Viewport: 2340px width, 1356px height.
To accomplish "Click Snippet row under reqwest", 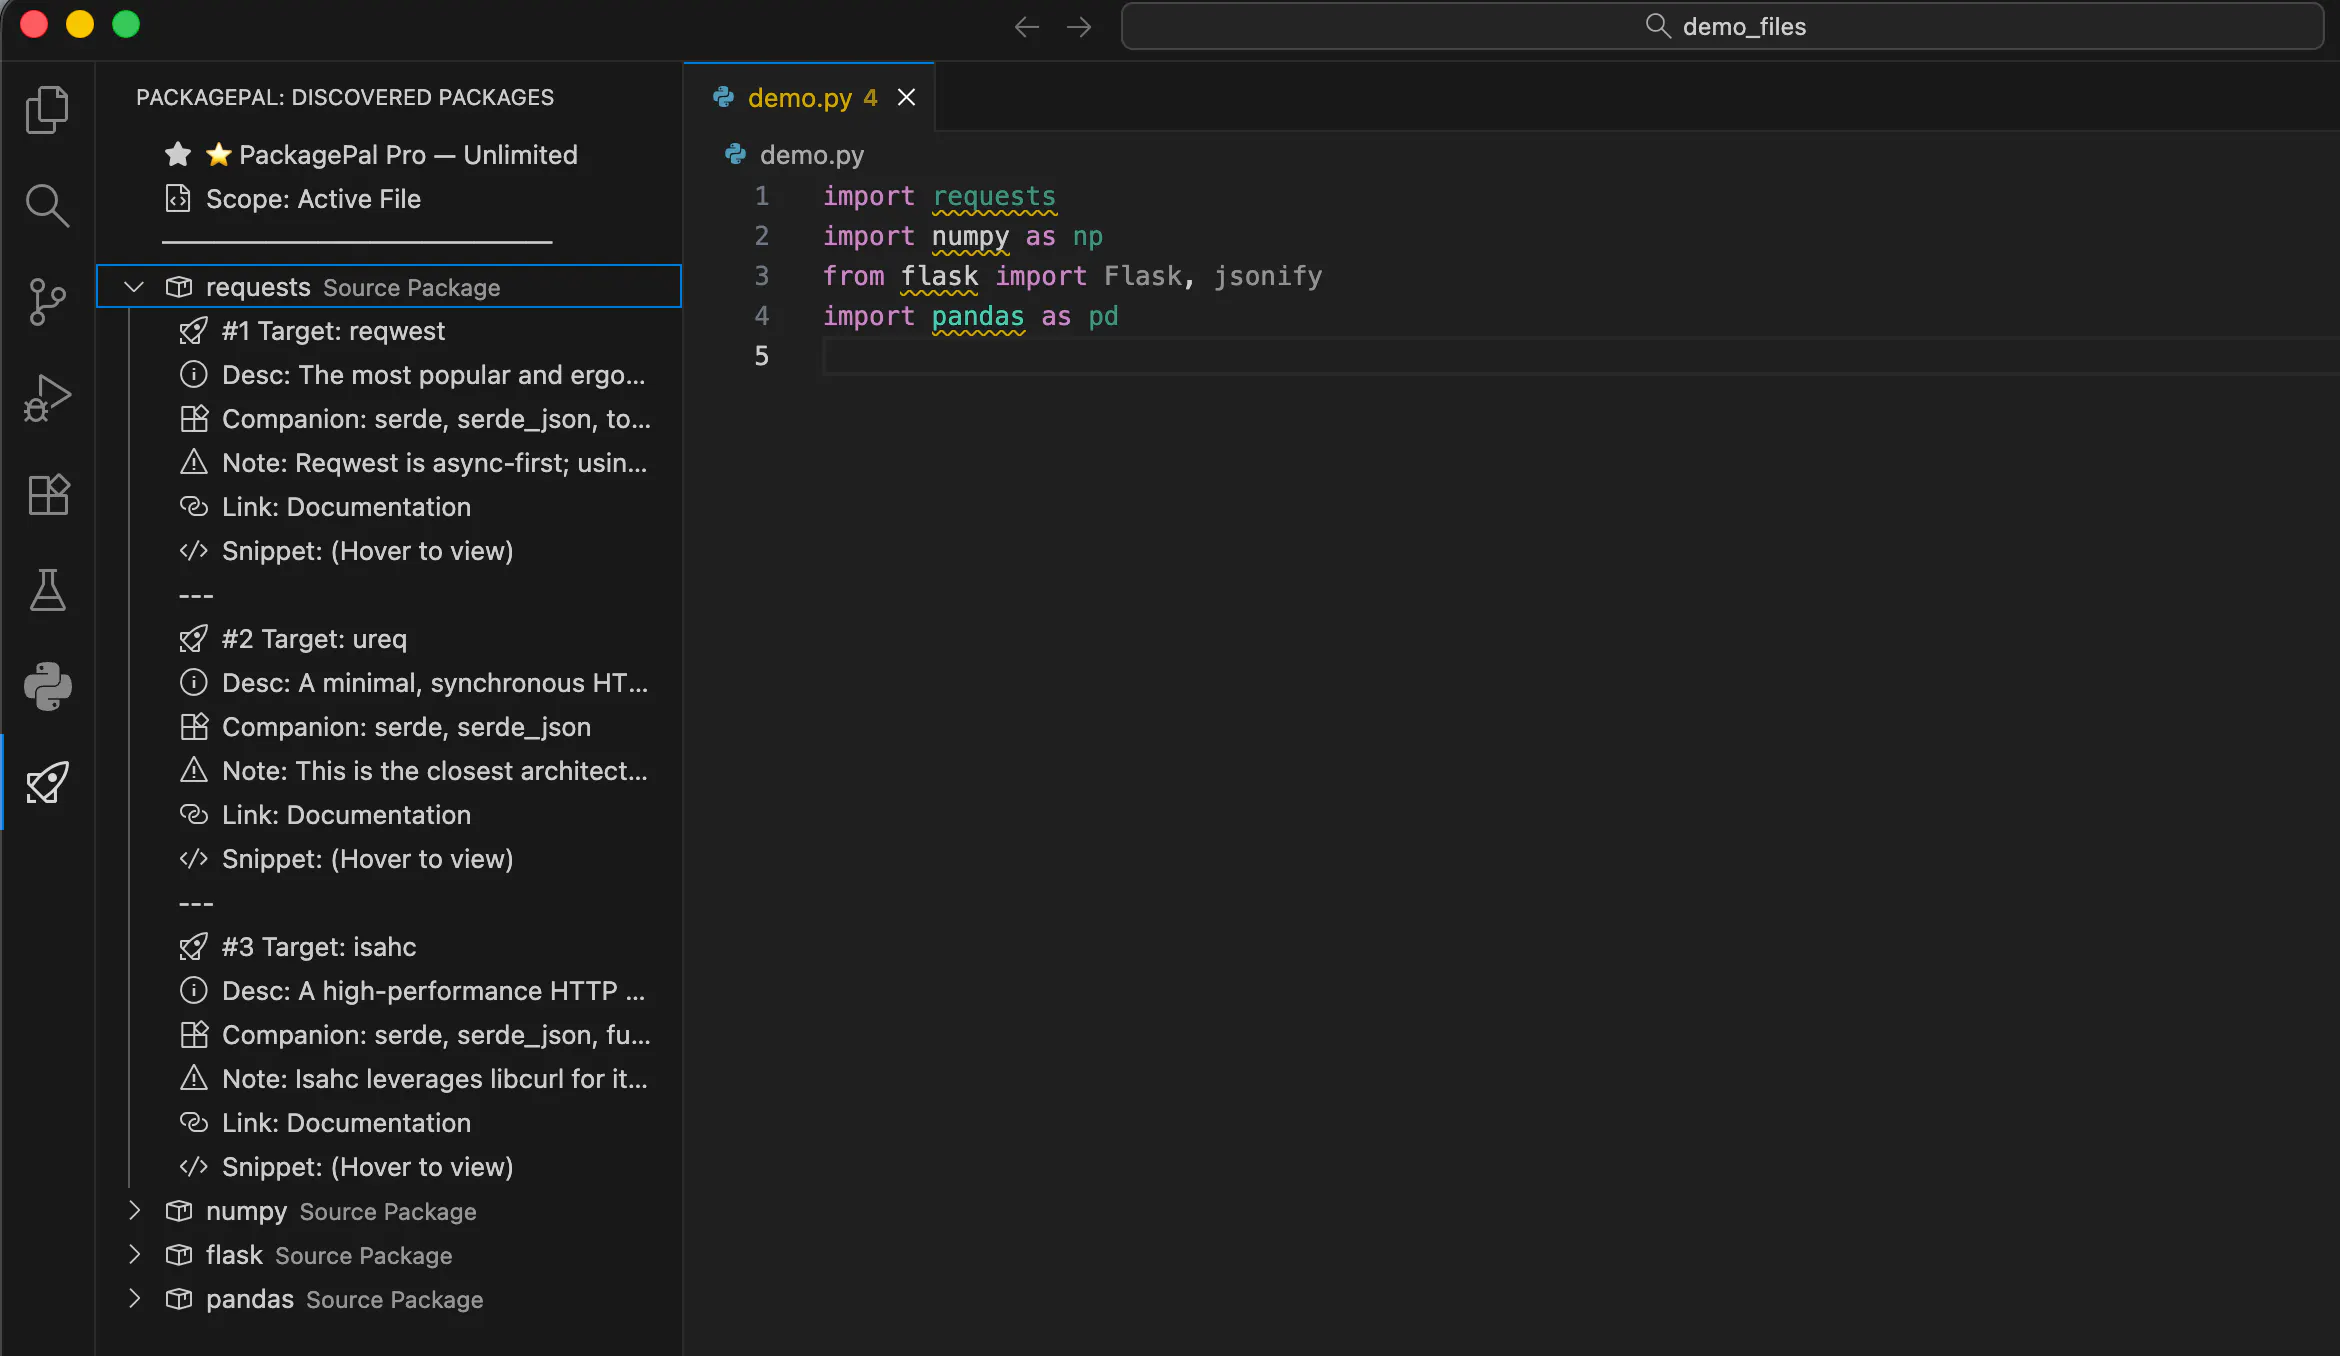I will tap(390, 551).
